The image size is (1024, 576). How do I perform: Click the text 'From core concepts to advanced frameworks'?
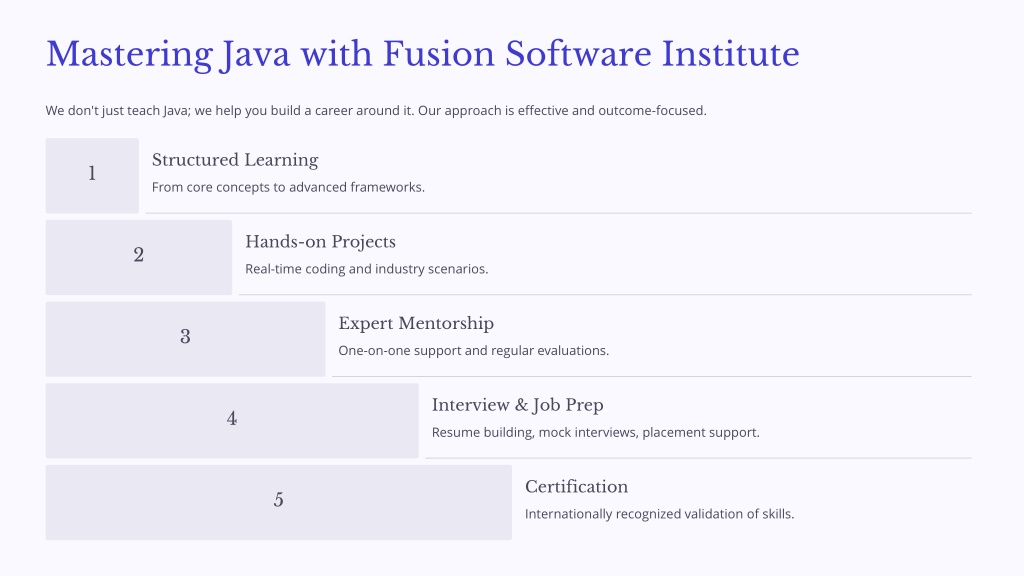click(288, 187)
